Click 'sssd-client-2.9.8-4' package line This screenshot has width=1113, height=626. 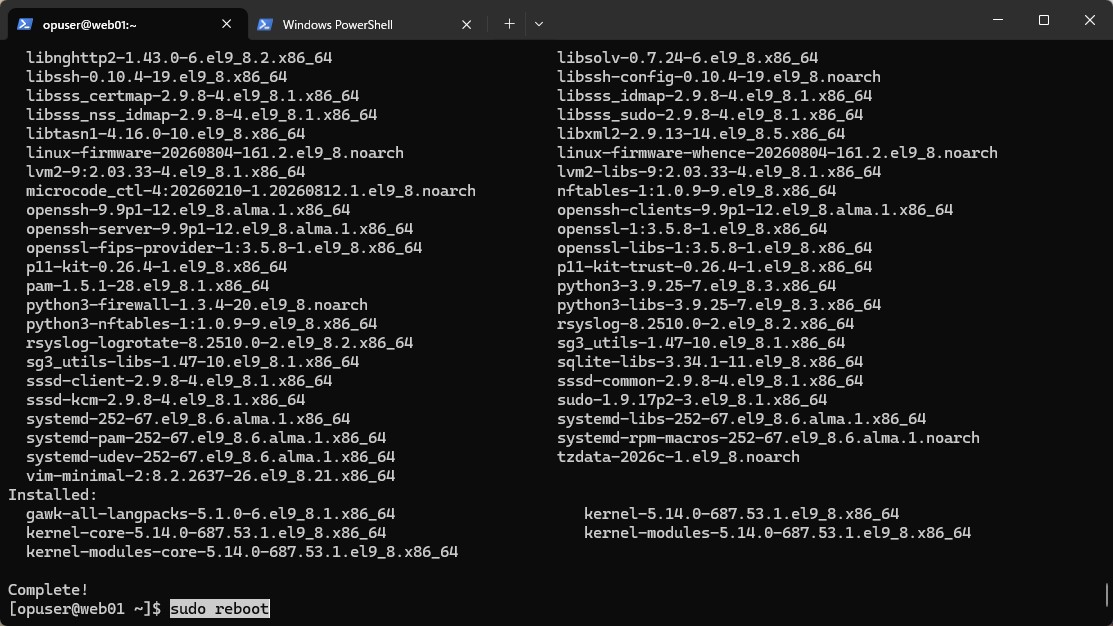(x=179, y=380)
